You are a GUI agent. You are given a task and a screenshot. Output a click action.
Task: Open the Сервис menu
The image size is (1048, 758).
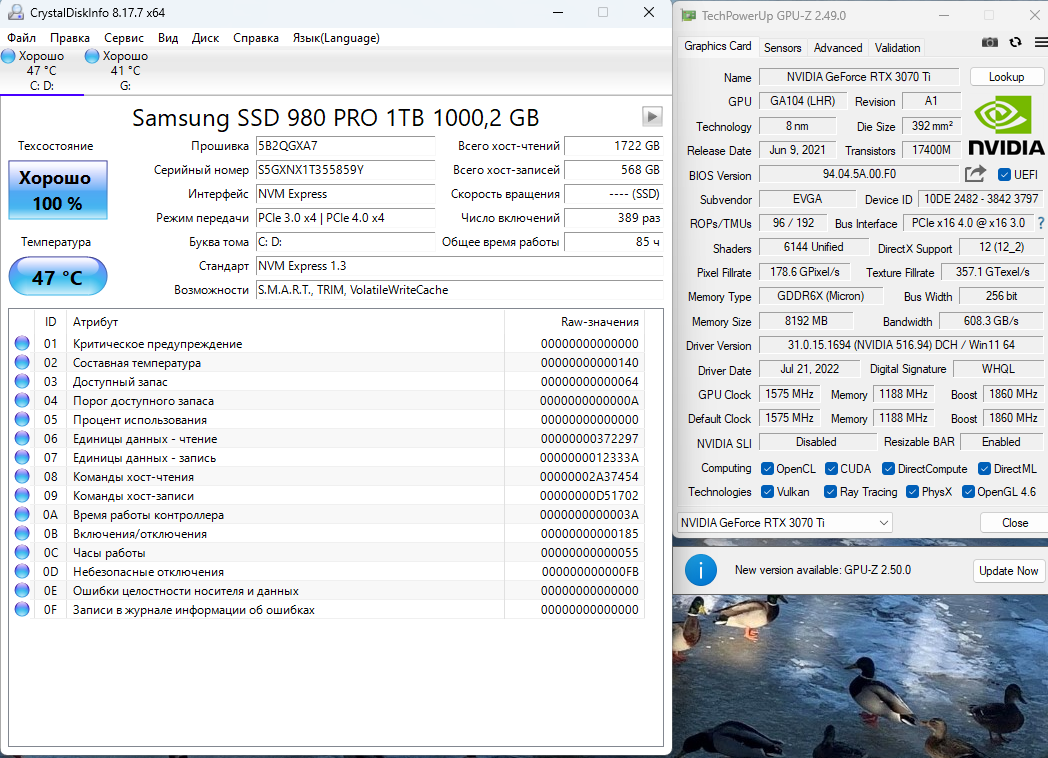point(124,38)
